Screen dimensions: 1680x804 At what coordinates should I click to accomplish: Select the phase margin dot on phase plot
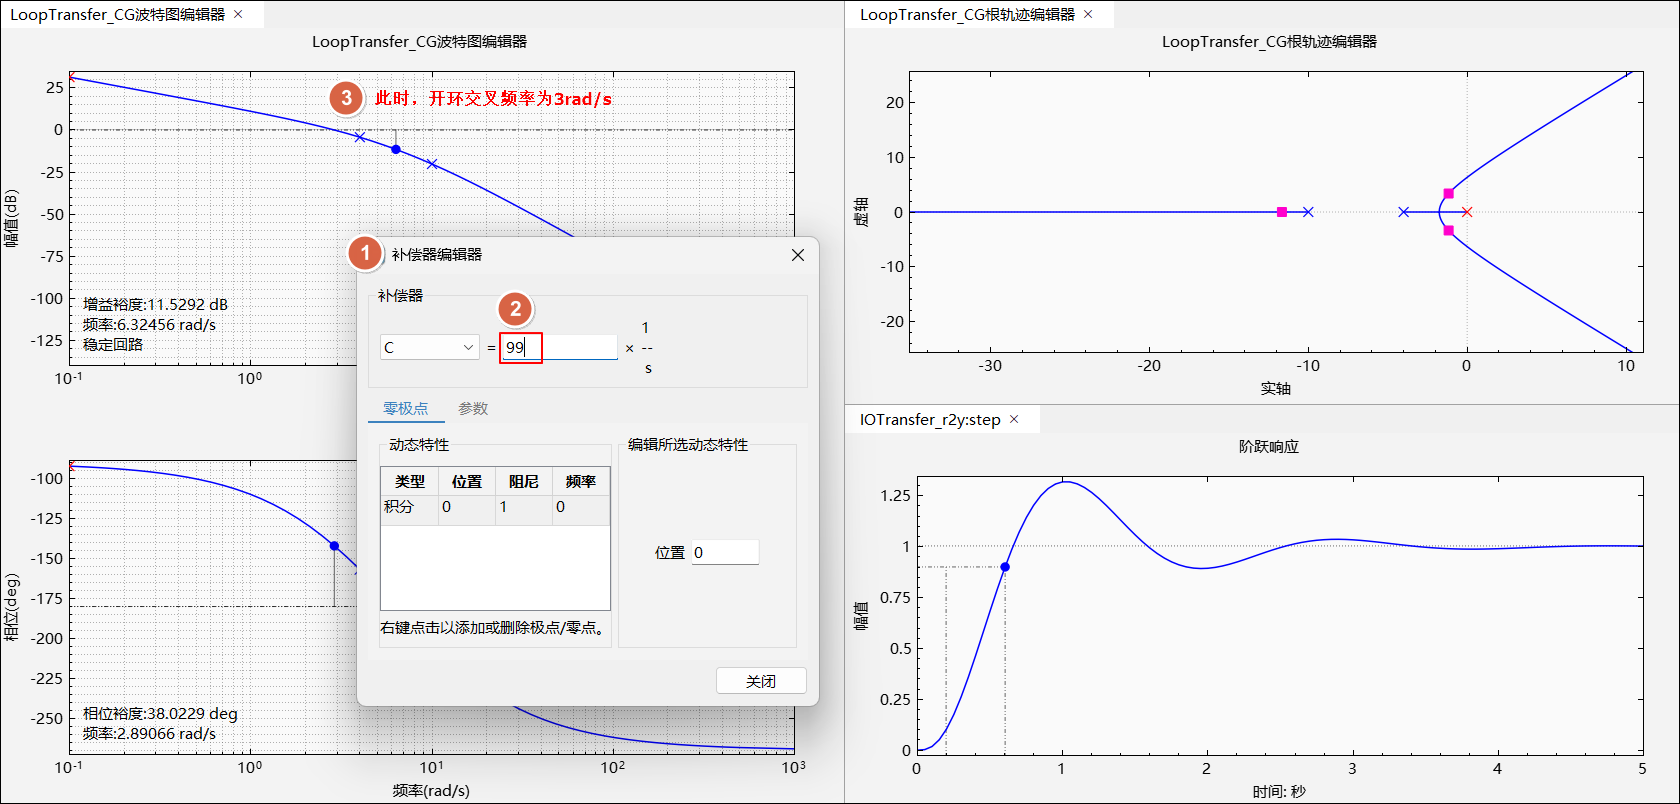(334, 546)
